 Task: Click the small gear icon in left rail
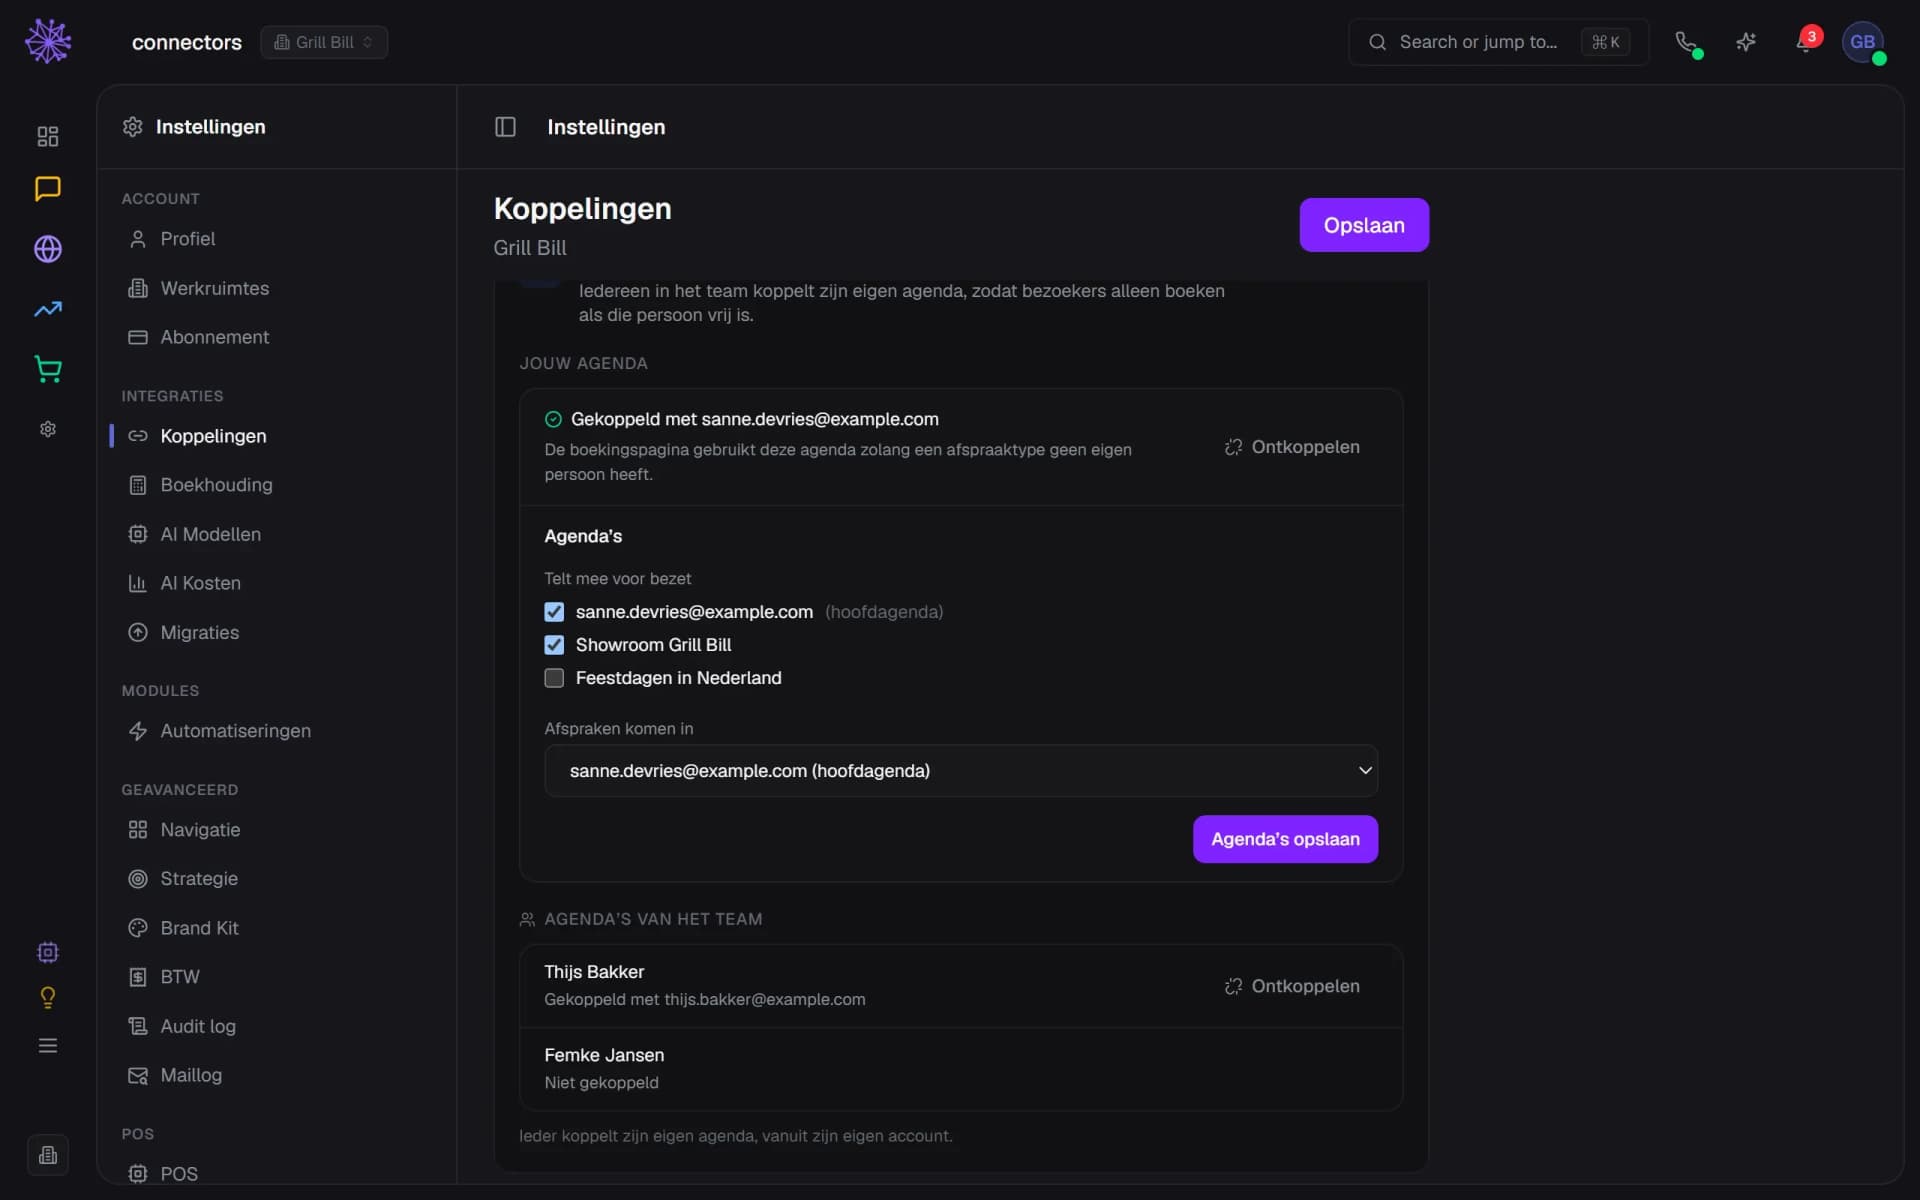[48, 429]
